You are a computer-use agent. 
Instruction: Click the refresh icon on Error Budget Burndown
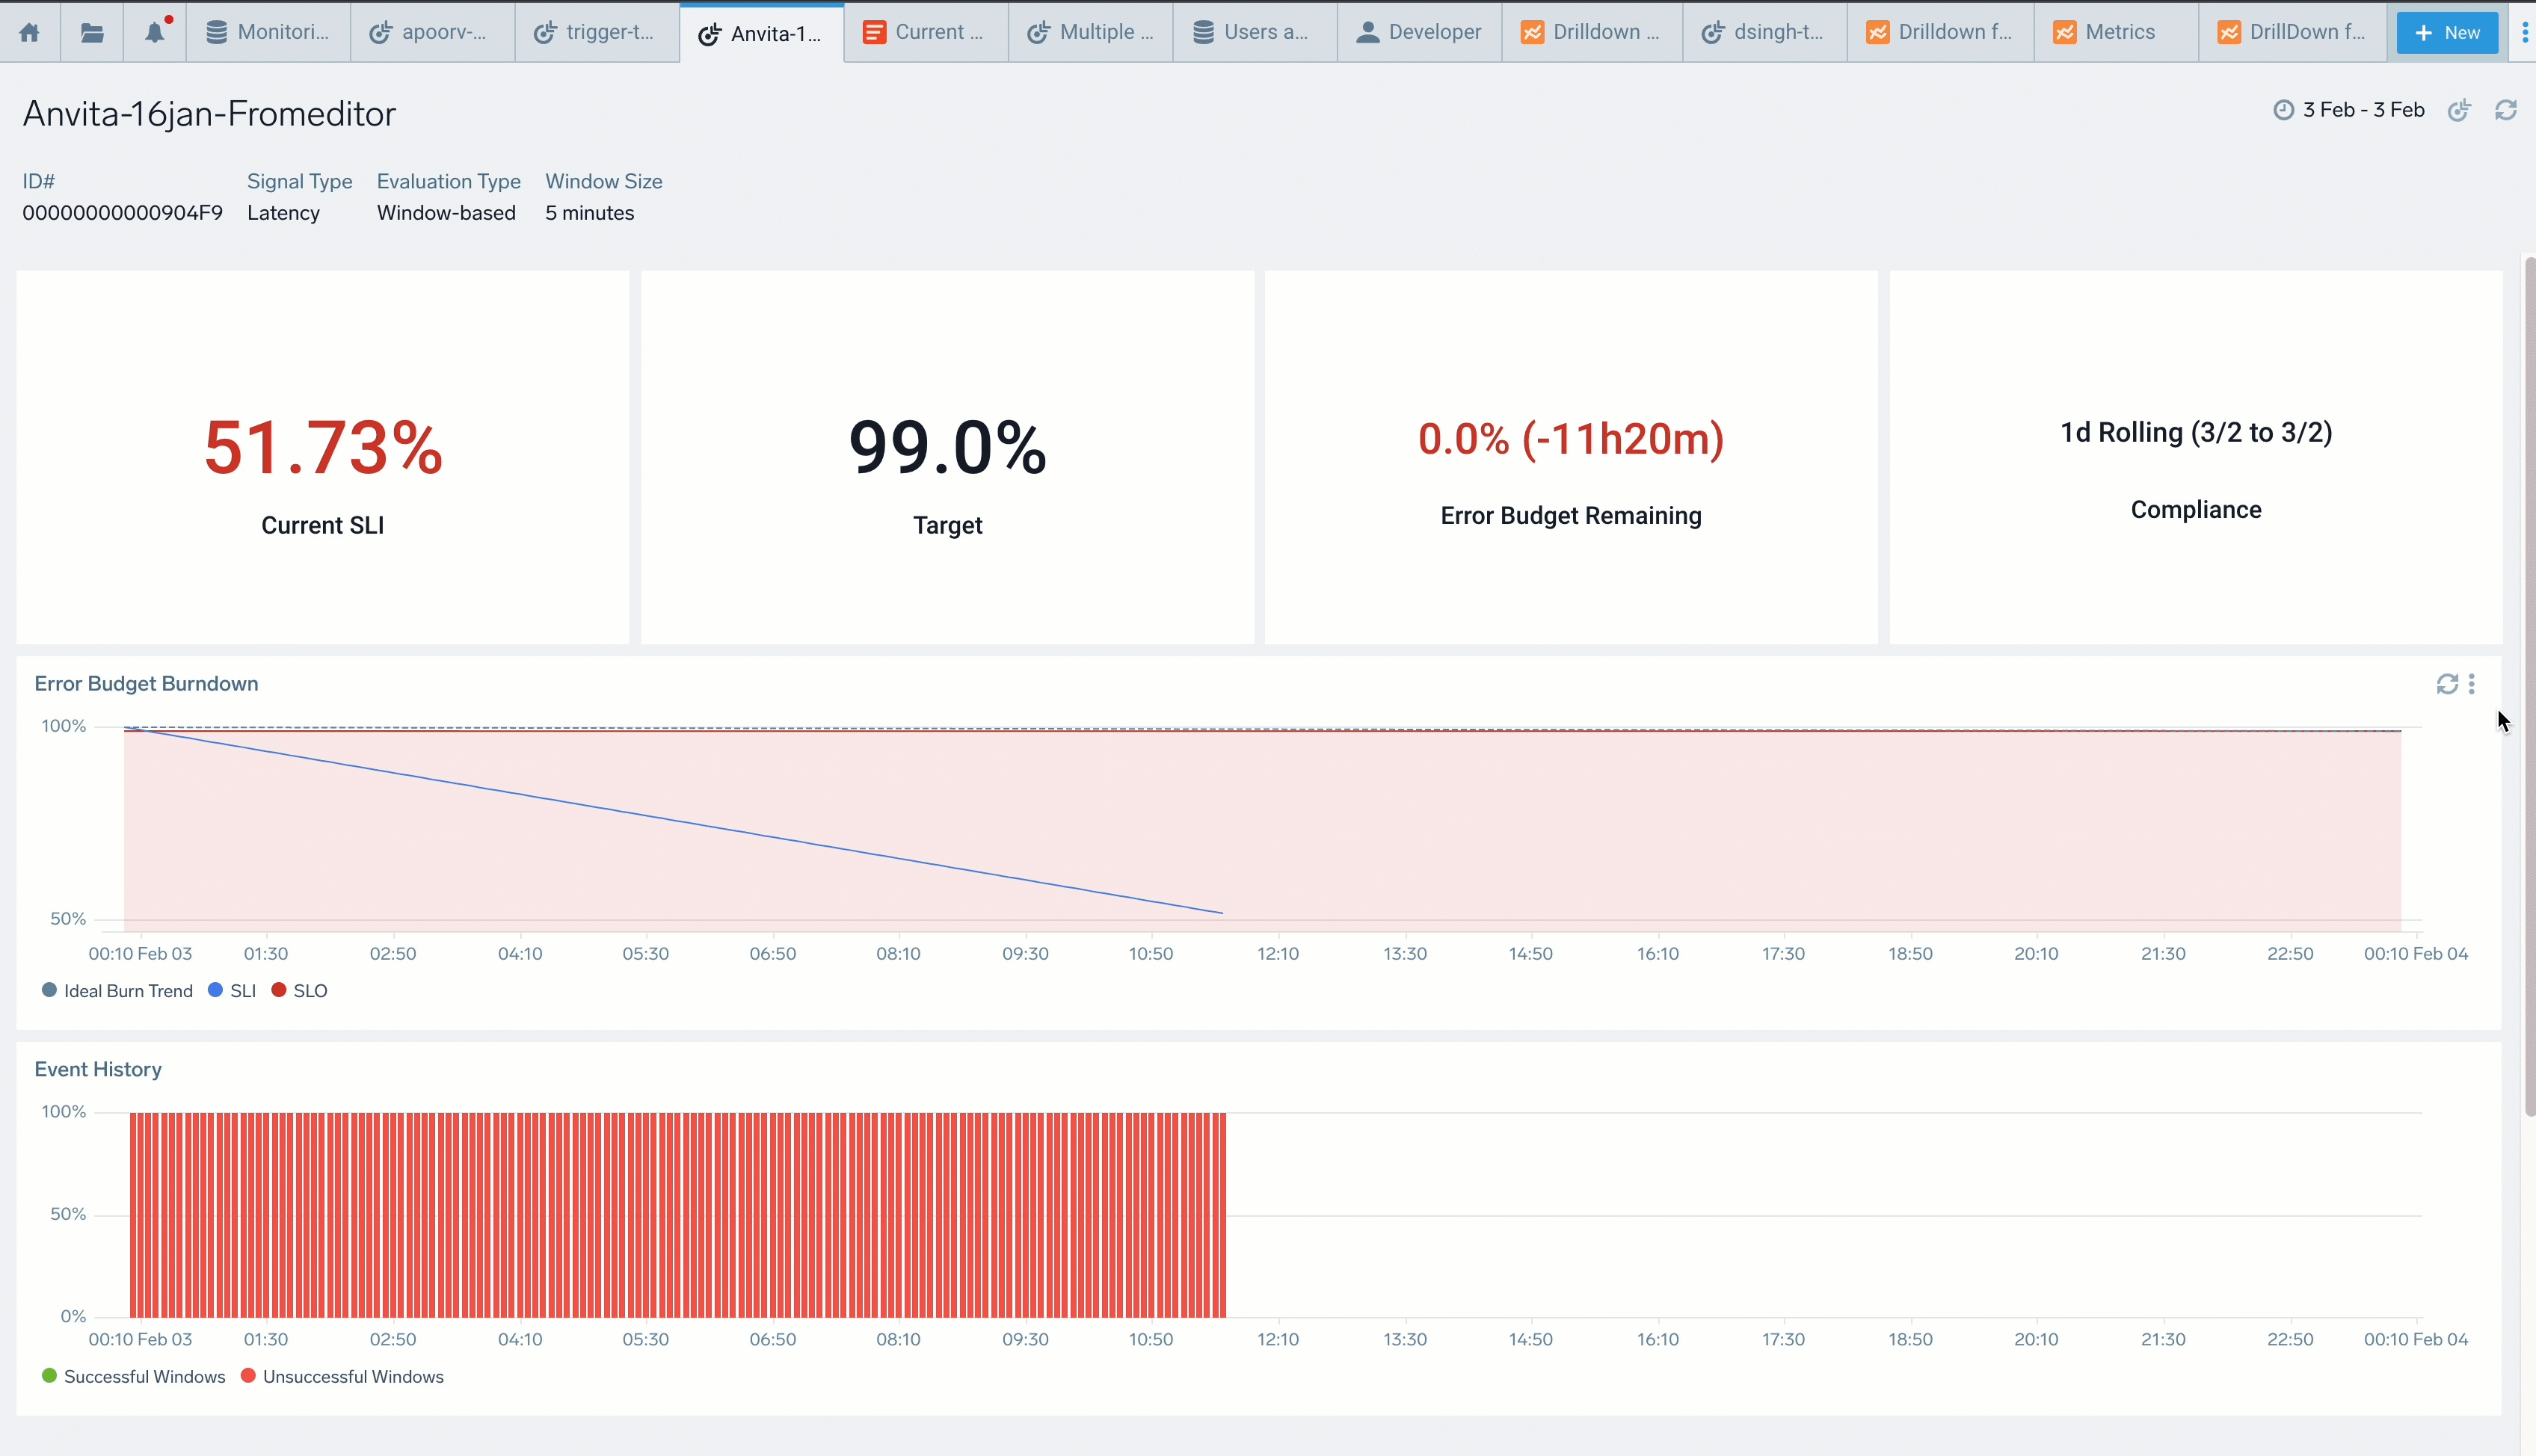pyautogui.click(x=2447, y=681)
